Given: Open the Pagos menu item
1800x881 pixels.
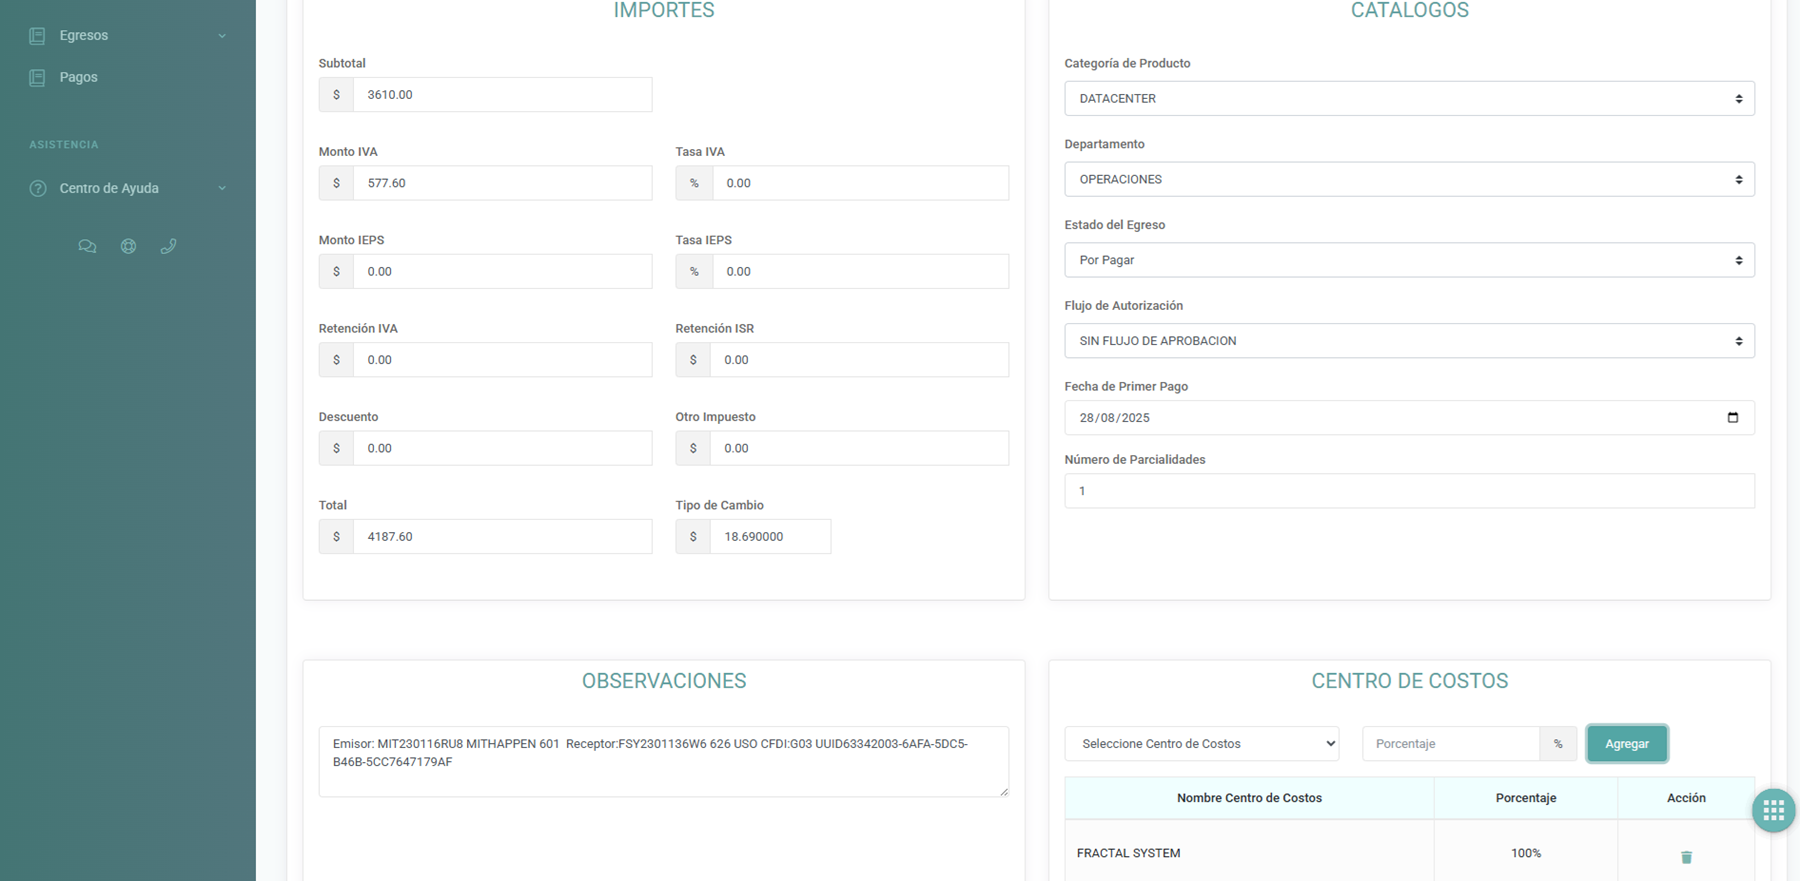Looking at the screenshot, I should pyautogui.click(x=78, y=77).
